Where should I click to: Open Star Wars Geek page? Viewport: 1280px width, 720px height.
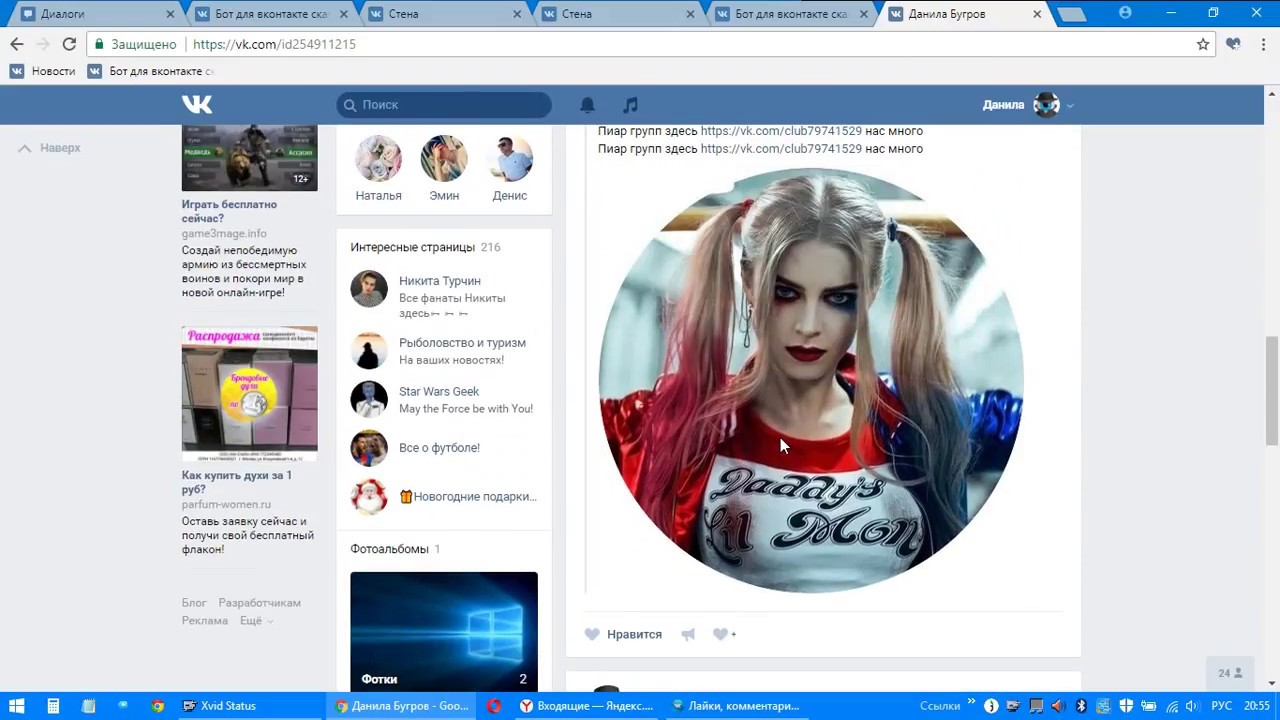tap(439, 391)
